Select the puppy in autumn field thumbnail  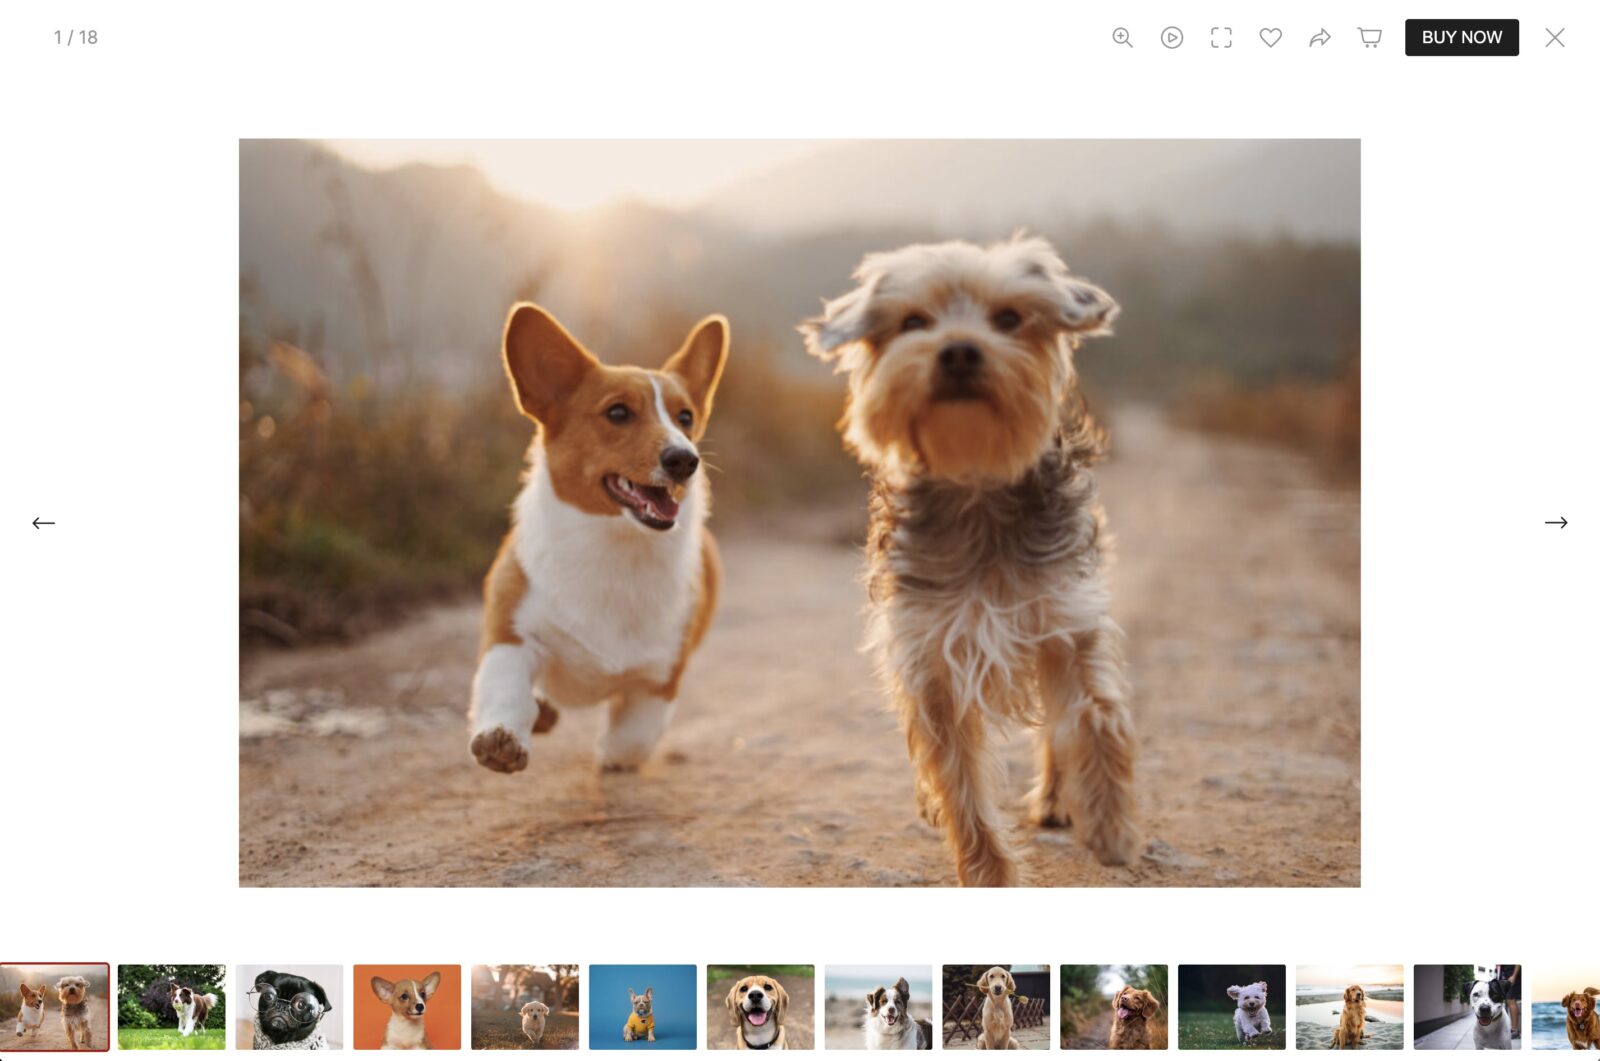(x=525, y=1007)
